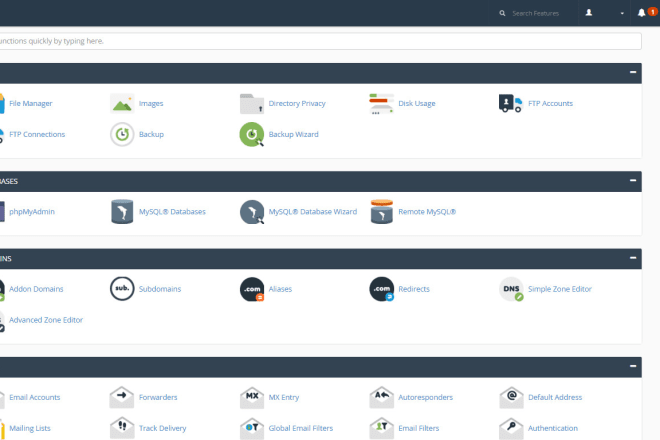Image resolution: width=660 pixels, height=440 pixels.
Task: Click the Authentication text link
Action: coord(553,428)
